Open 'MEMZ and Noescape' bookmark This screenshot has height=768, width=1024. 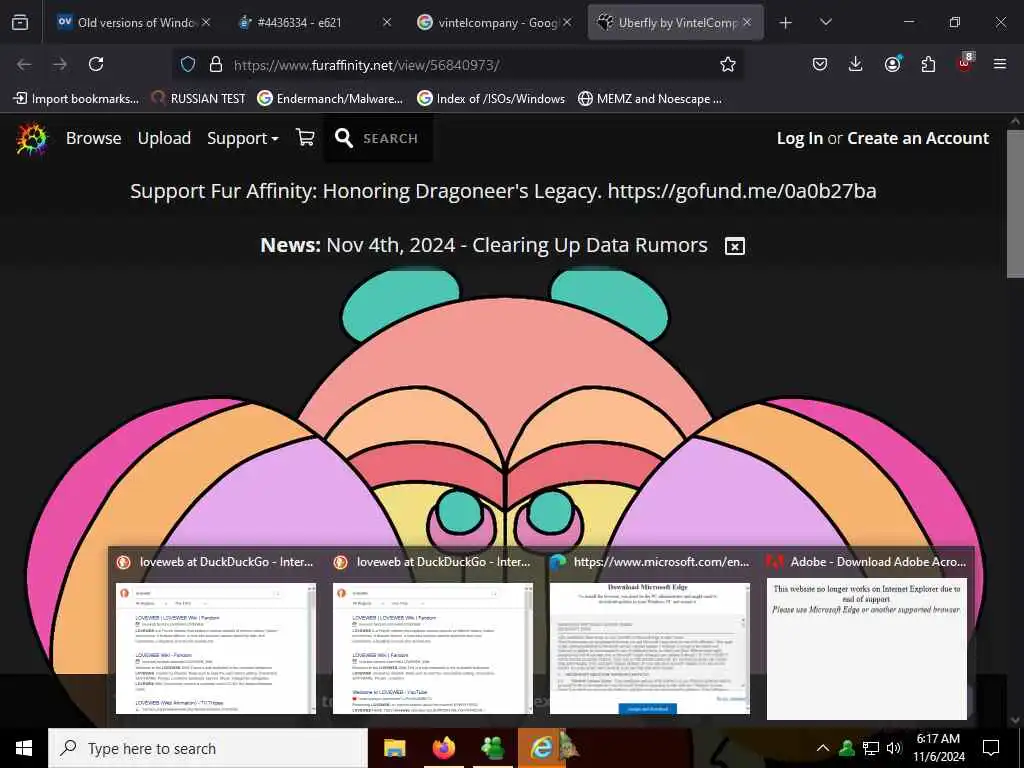(650, 99)
